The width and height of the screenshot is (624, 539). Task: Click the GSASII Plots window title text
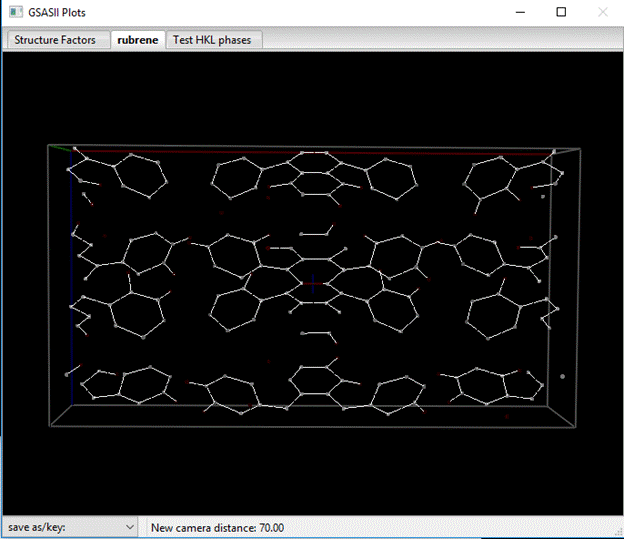click(x=57, y=12)
